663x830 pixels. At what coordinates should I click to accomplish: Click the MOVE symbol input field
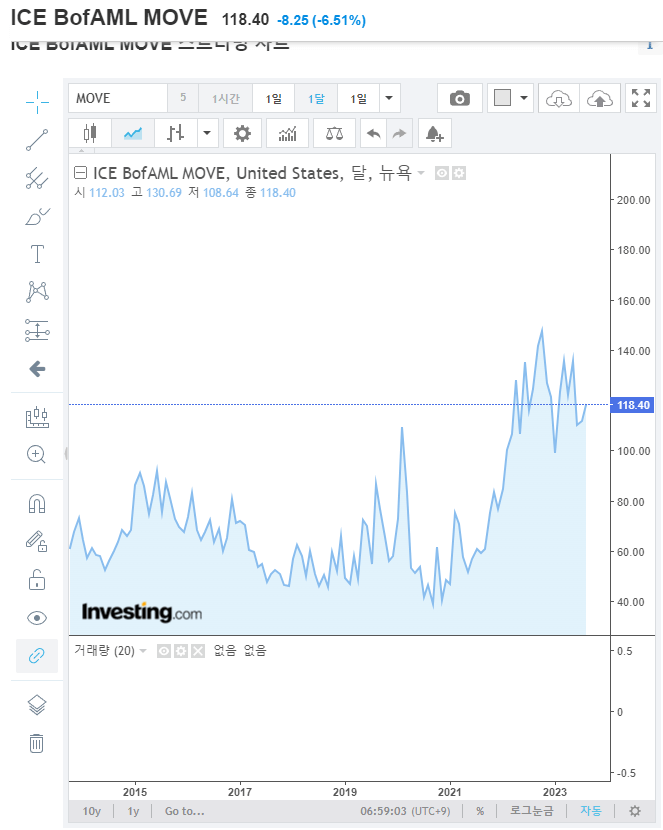pyautogui.click(x=118, y=98)
